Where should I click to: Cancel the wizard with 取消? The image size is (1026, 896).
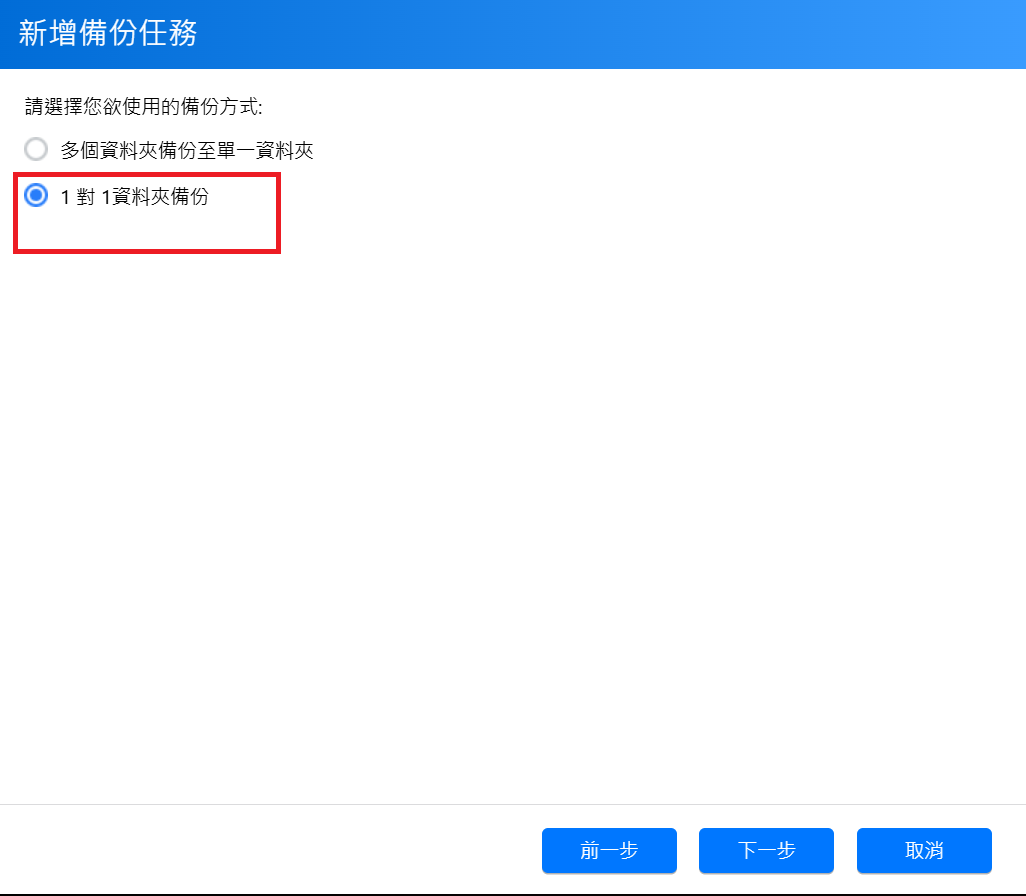click(925, 850)
